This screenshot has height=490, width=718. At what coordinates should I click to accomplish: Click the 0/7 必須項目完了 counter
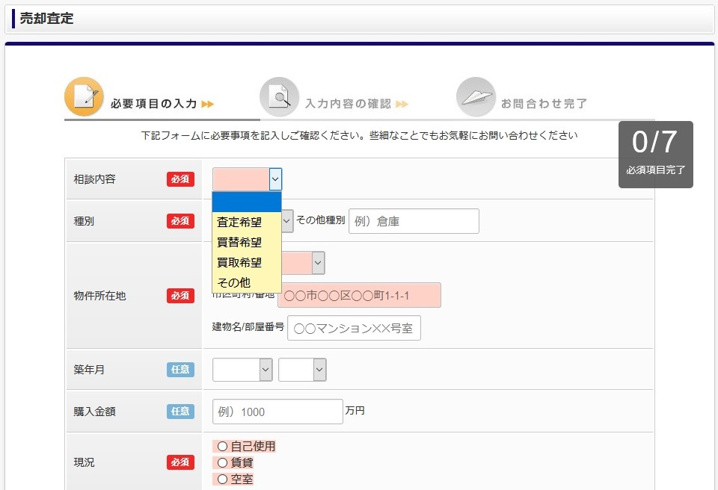[656, 154]
